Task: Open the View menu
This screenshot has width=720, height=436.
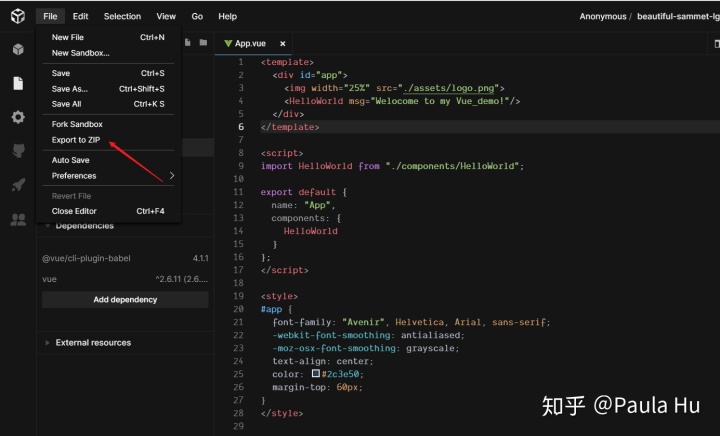Action: pyautogui.click(x=166, y=16)
